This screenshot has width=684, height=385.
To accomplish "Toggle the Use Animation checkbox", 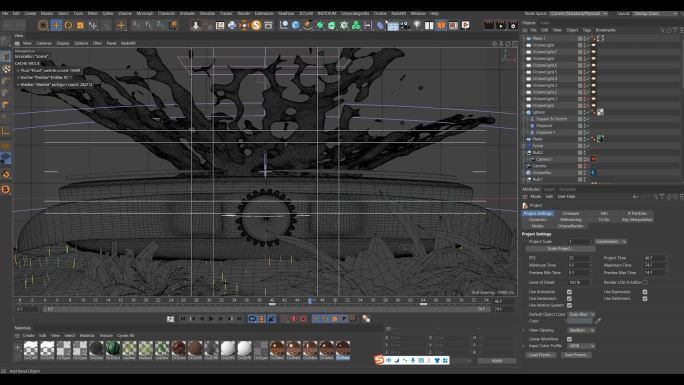I will click(569, 292).
